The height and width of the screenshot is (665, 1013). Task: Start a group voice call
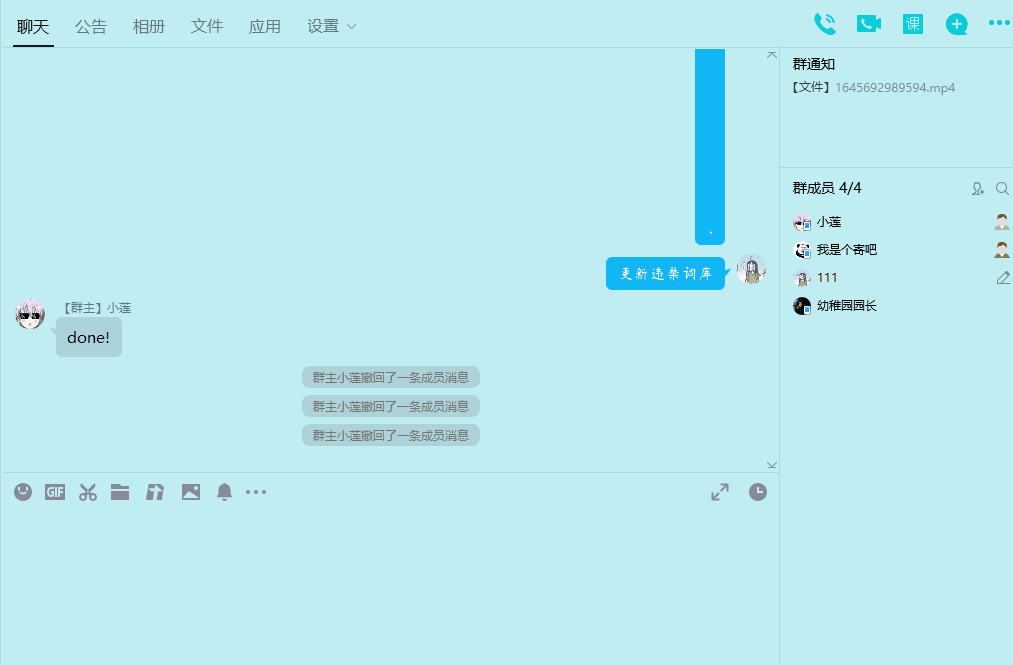tap(824, 24)
